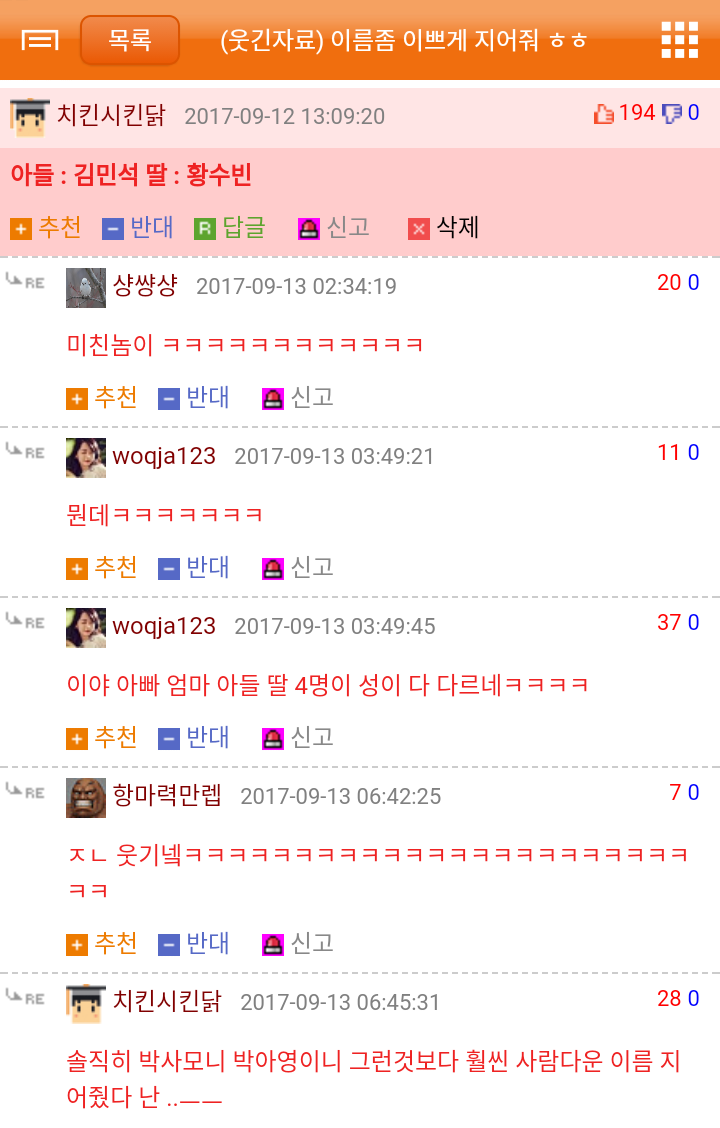Click 반대 under 뭔데ㅋㅋㅋ reply
Screen dimensions: 720x1128
(x=193, y=568)
